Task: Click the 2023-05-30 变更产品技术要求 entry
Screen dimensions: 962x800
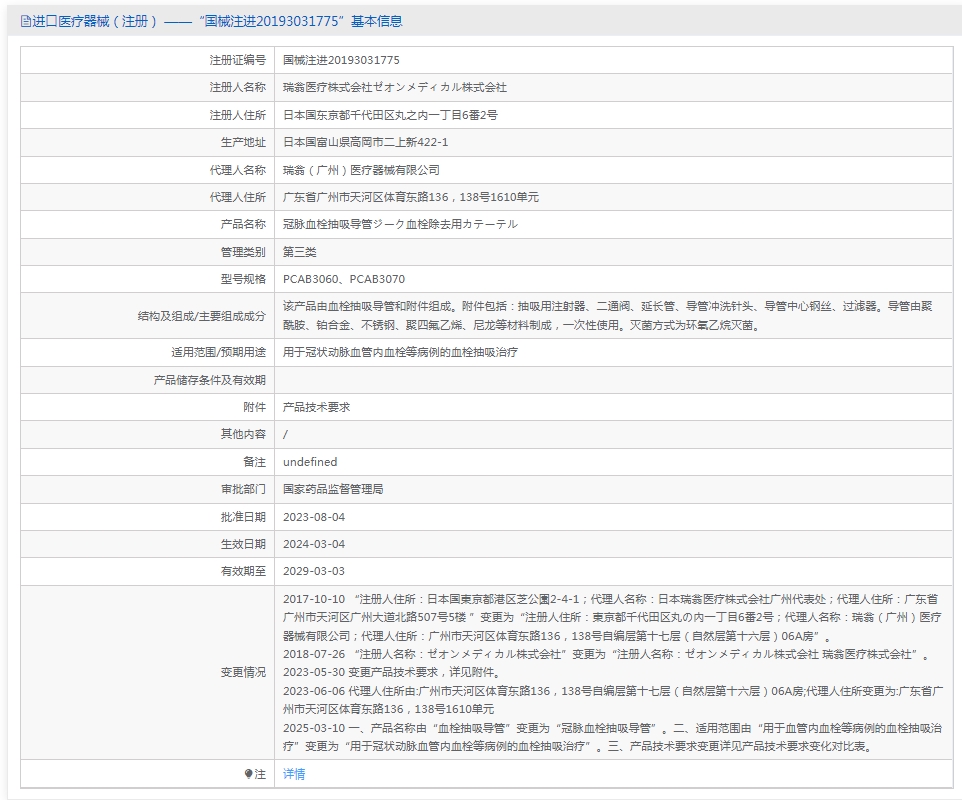Action: click(393, 672)
